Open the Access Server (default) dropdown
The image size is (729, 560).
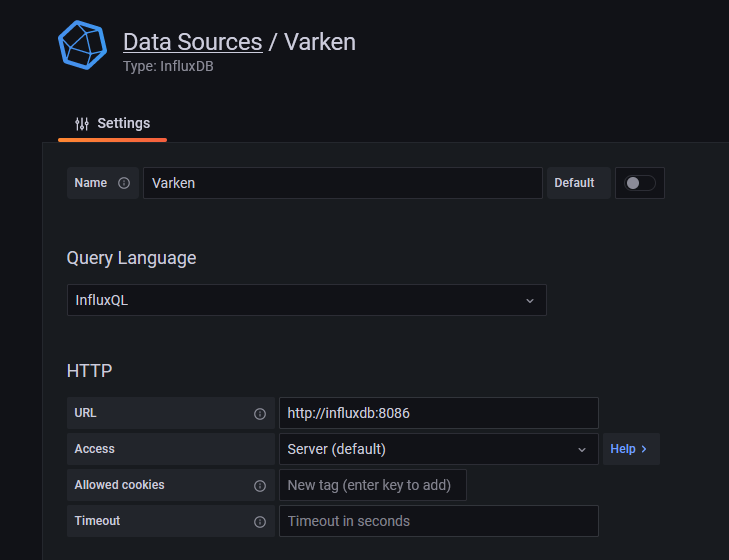(438, 449)
